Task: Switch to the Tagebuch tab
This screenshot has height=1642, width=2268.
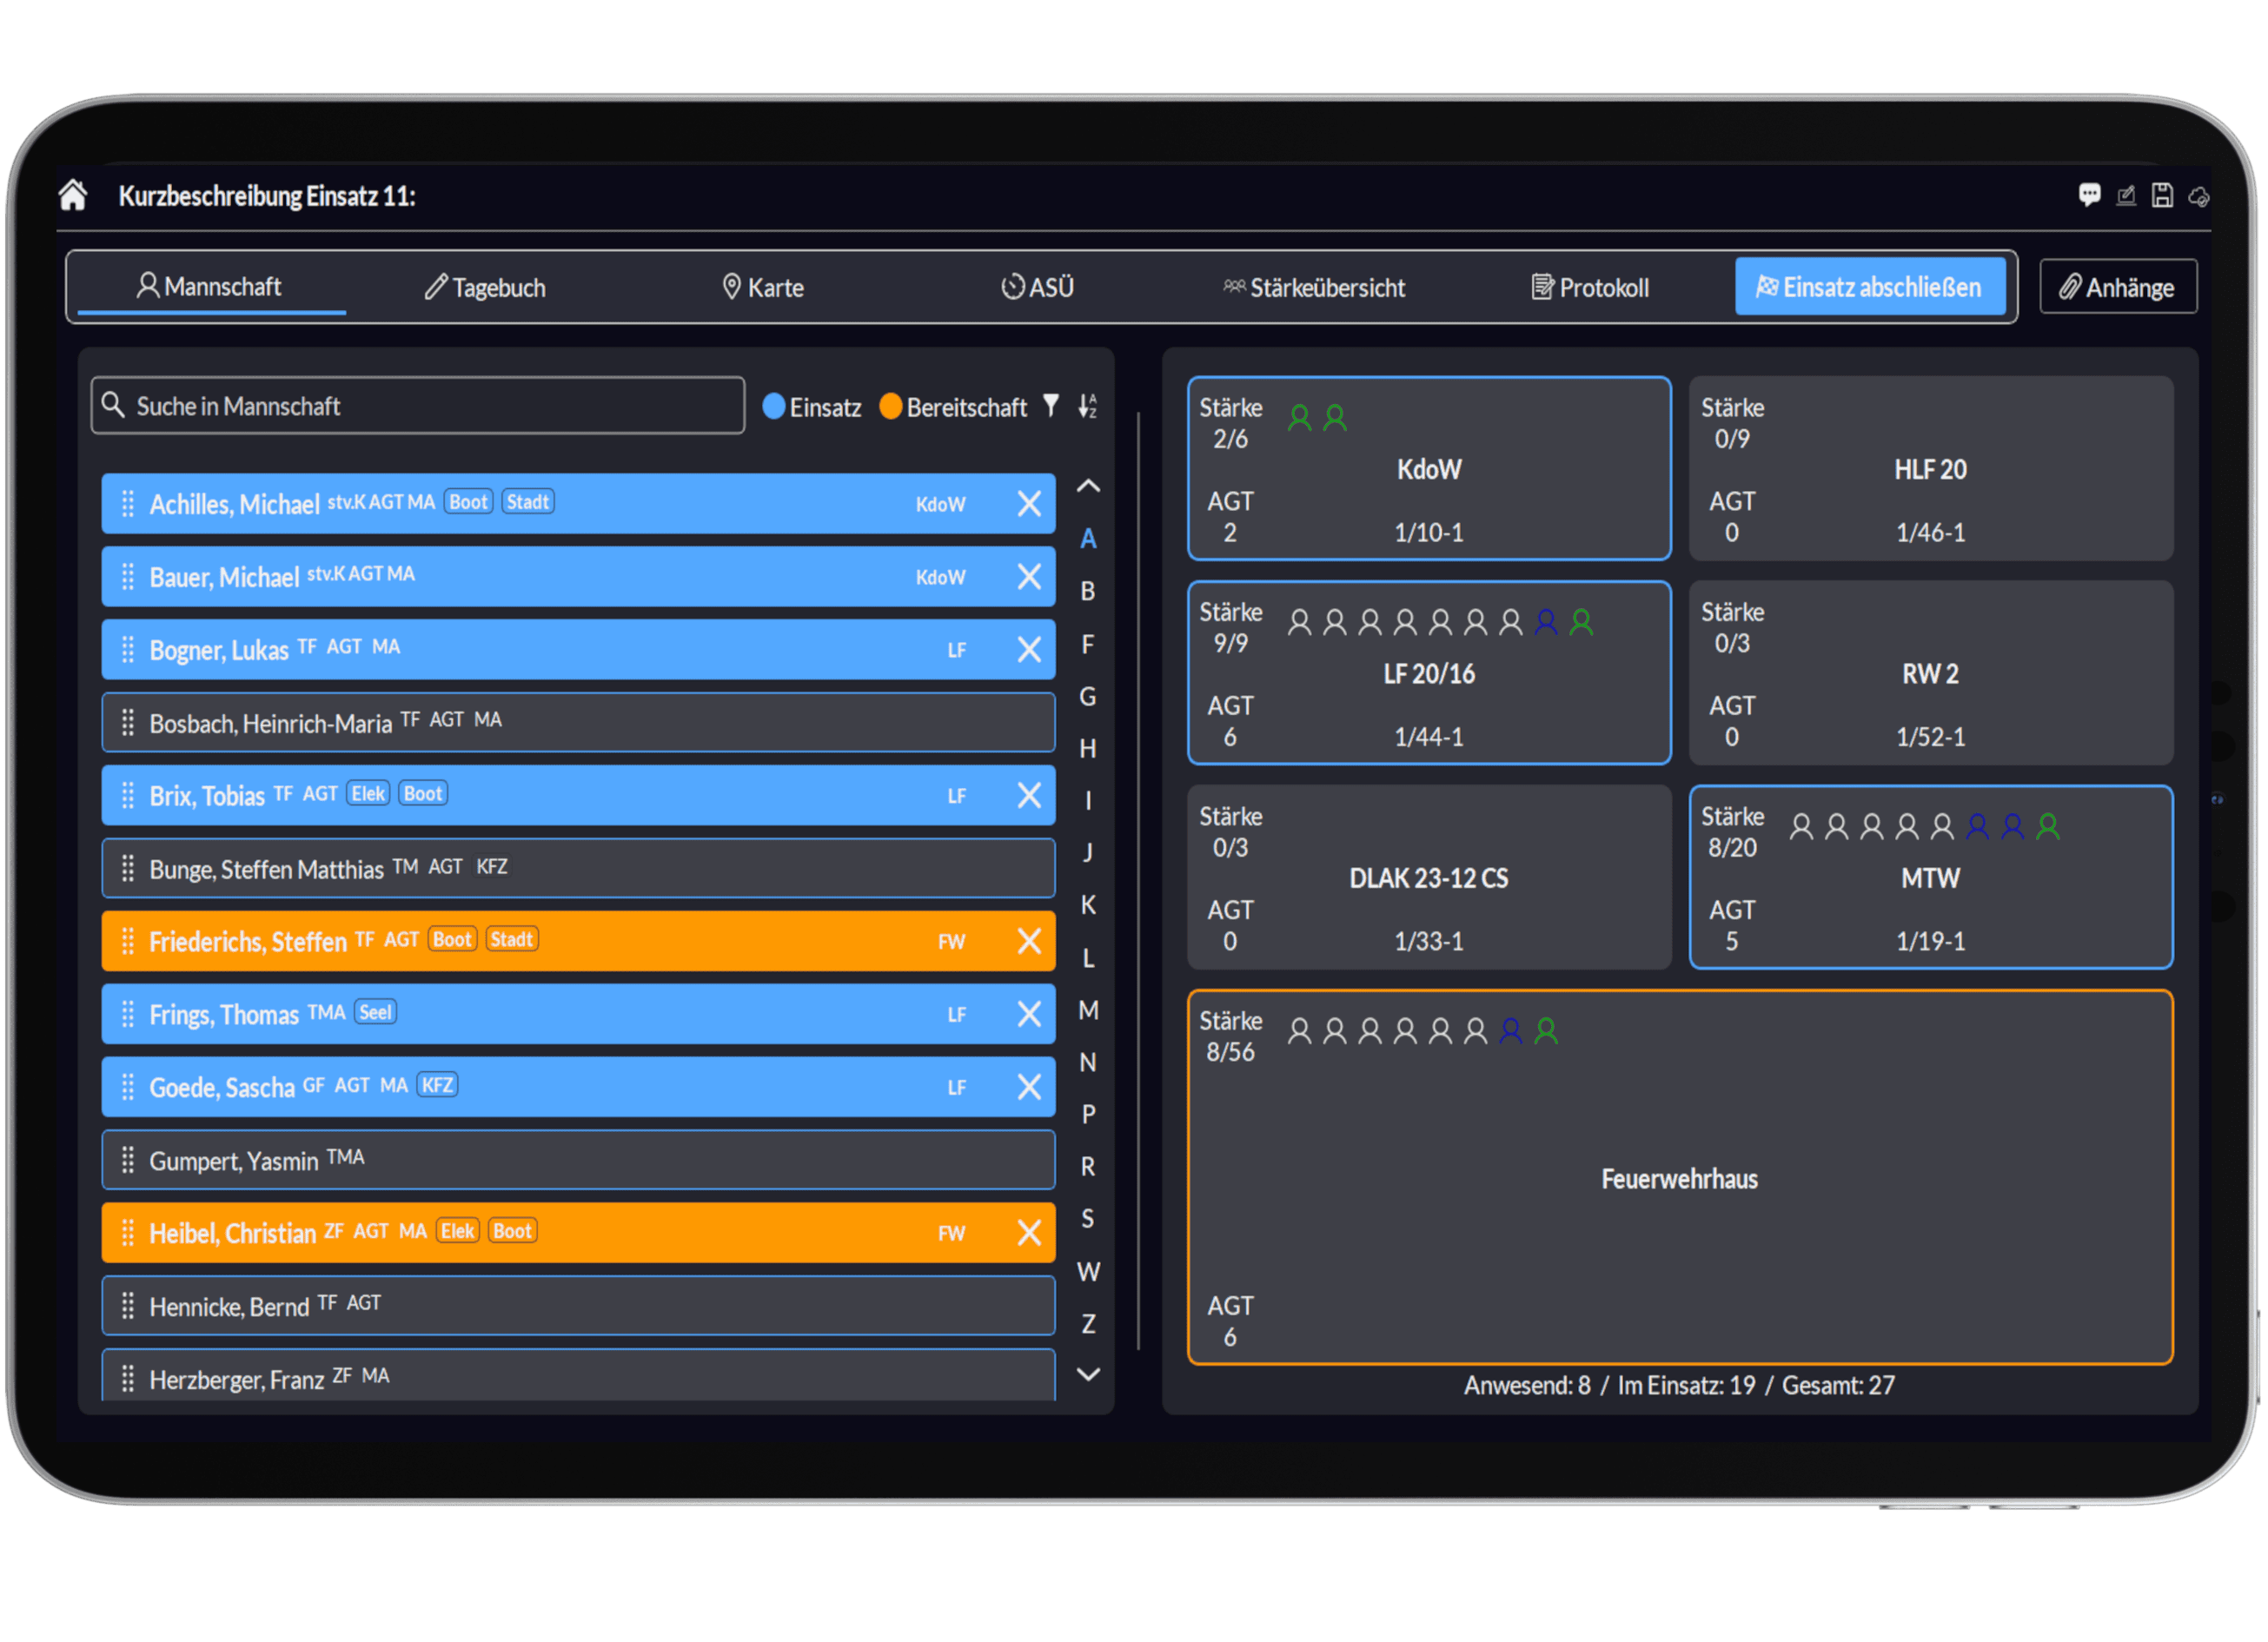Action: pyautogui.click(x=485, y=288)
